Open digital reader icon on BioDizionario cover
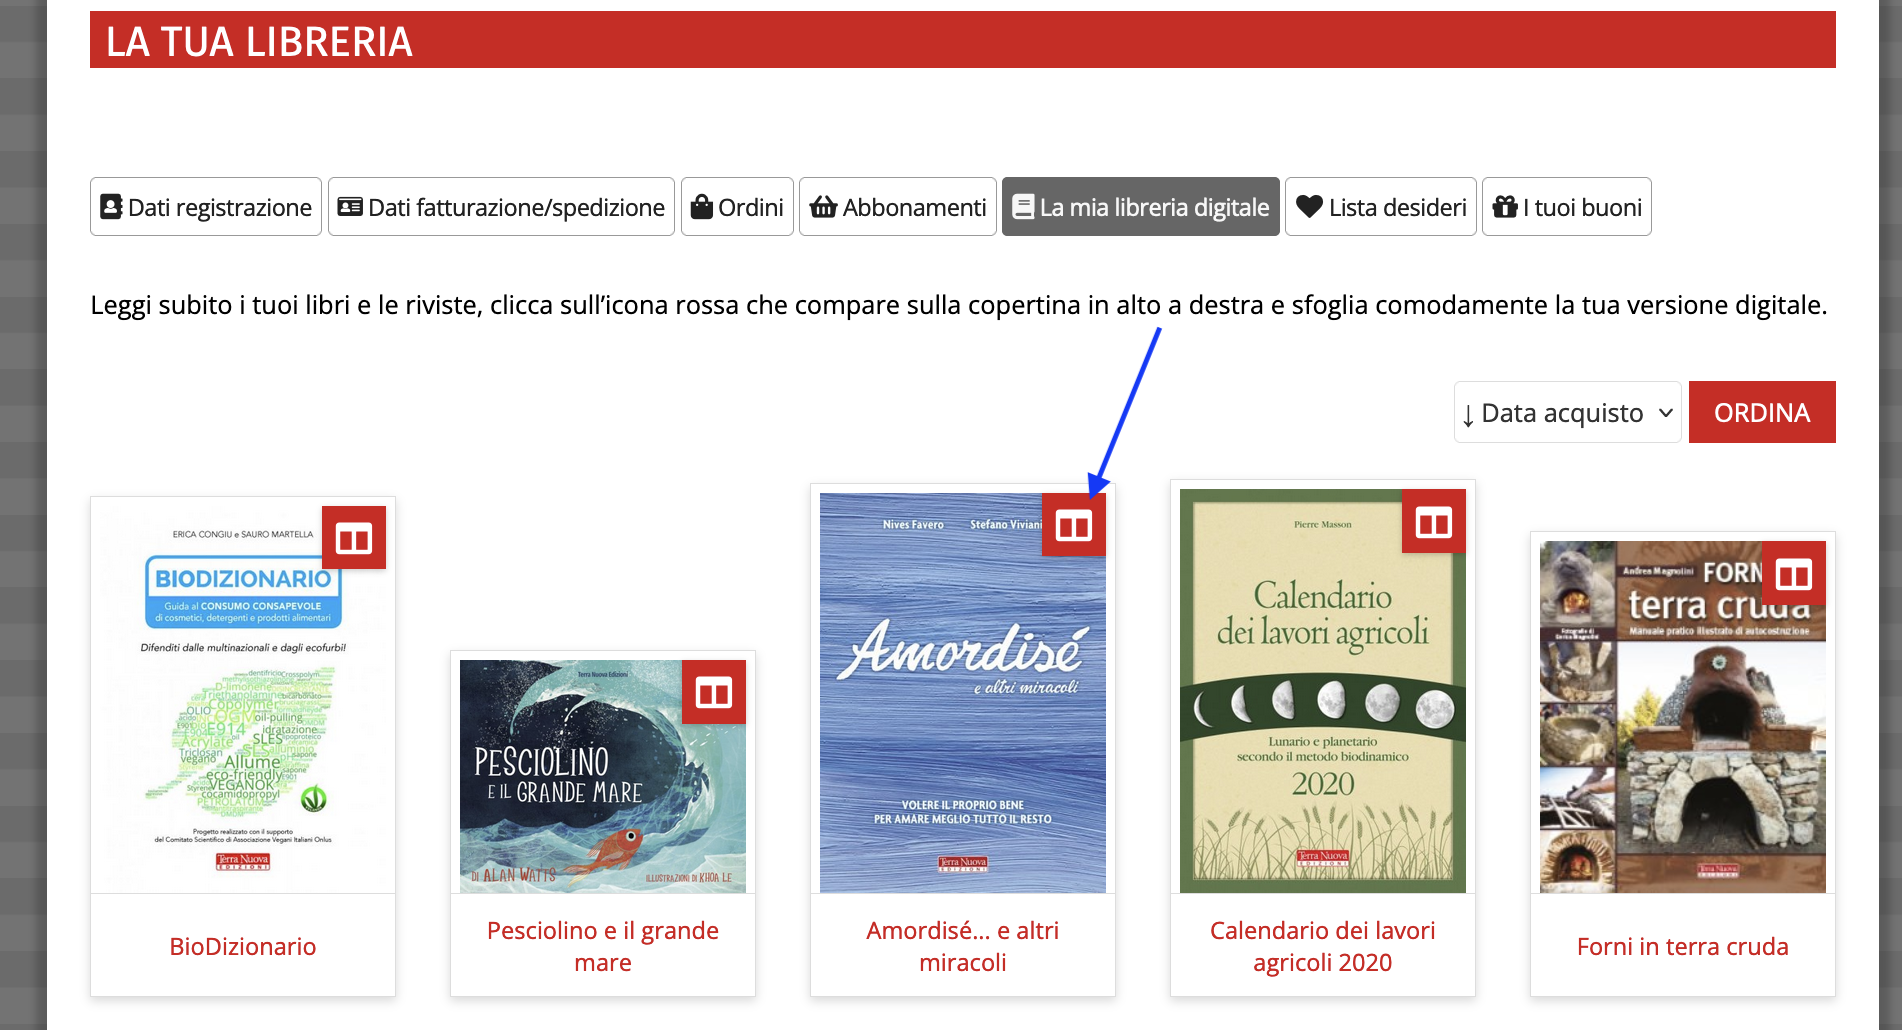1902x1030 pixels. pyautogui.click(x=354, y=538)
